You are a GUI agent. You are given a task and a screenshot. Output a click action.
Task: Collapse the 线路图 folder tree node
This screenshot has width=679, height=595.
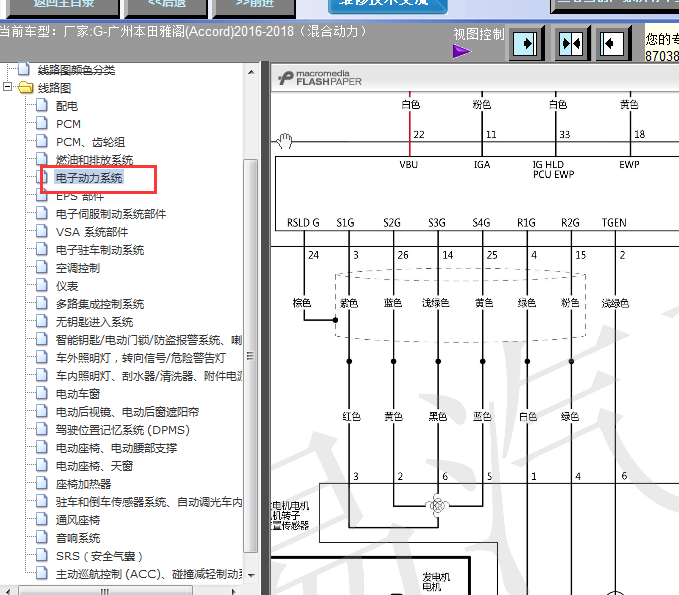click(7, 87)
